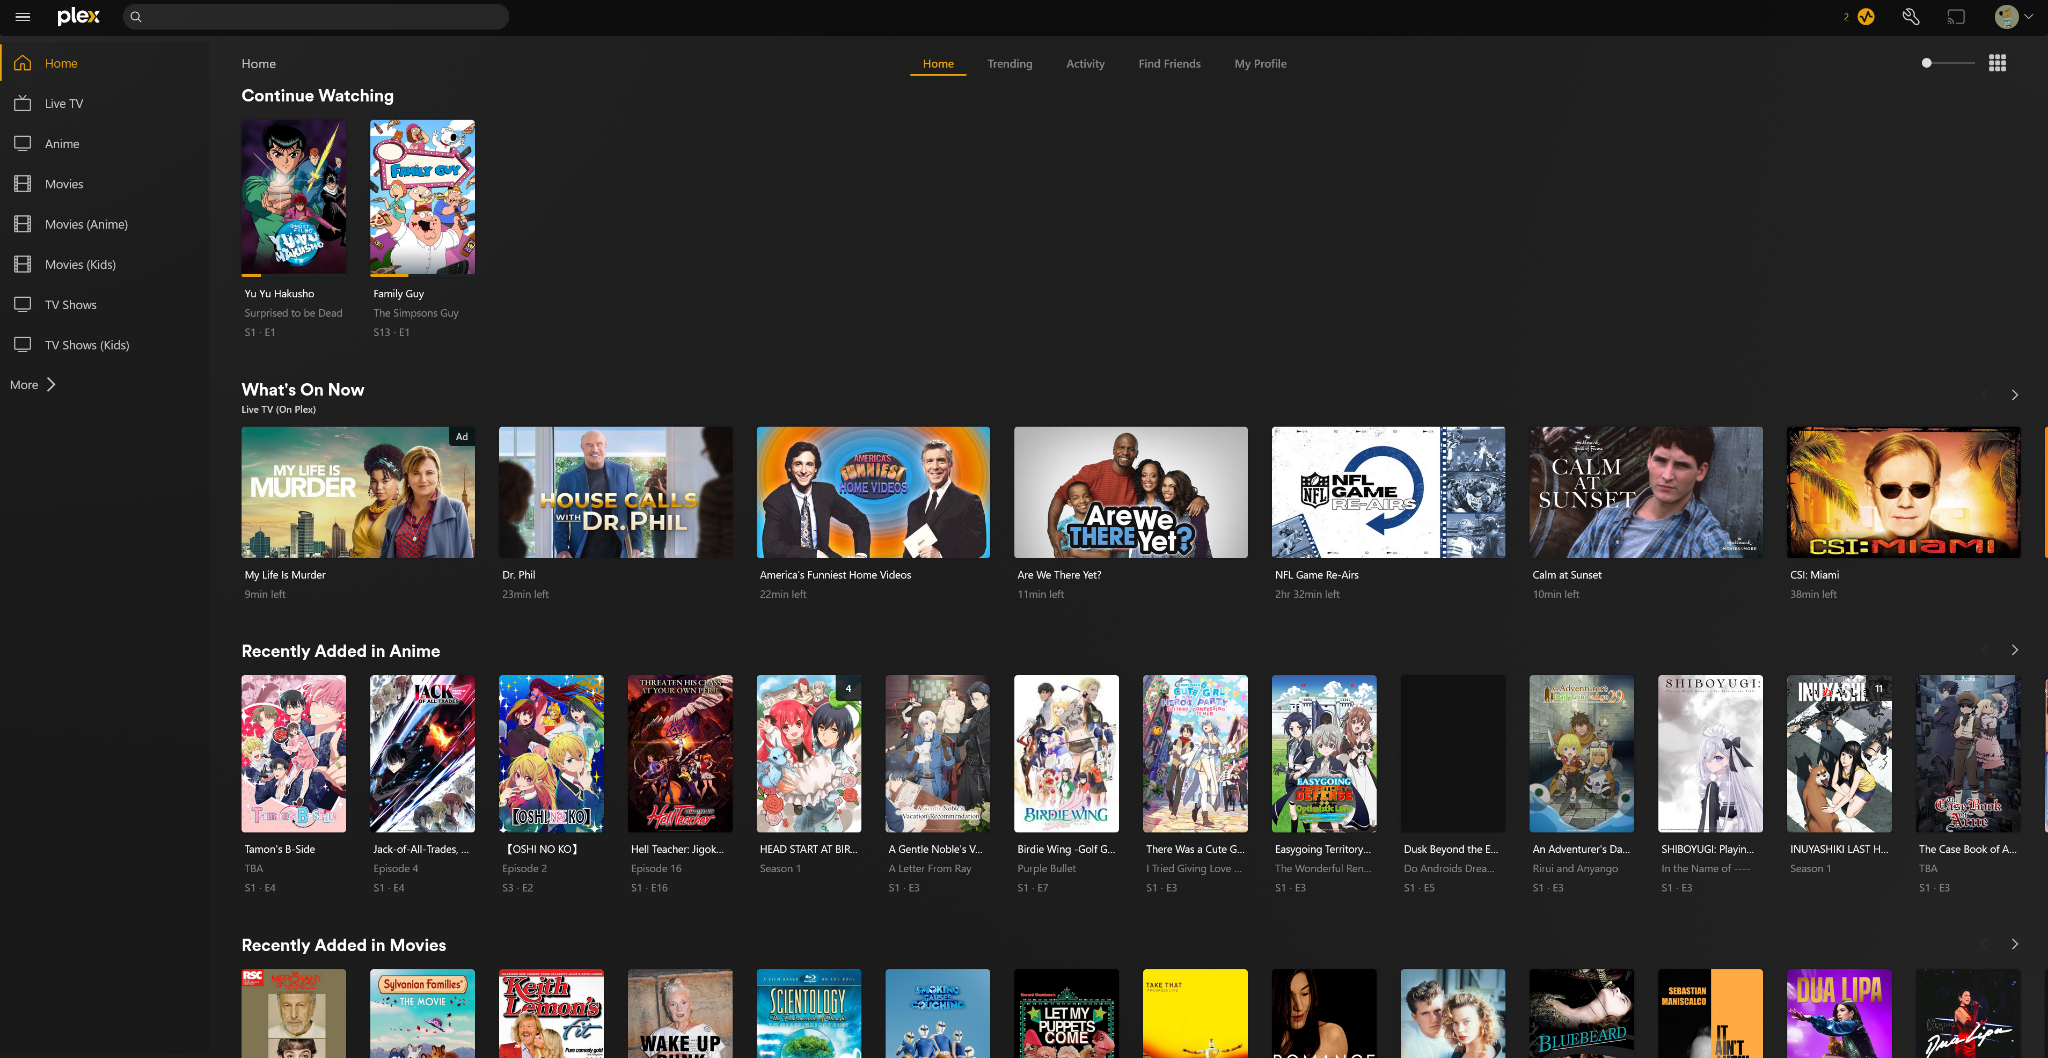The image size is (2048, 1058).
Task: Open the activity notifications icon
Action: [x=1866, y=17]
